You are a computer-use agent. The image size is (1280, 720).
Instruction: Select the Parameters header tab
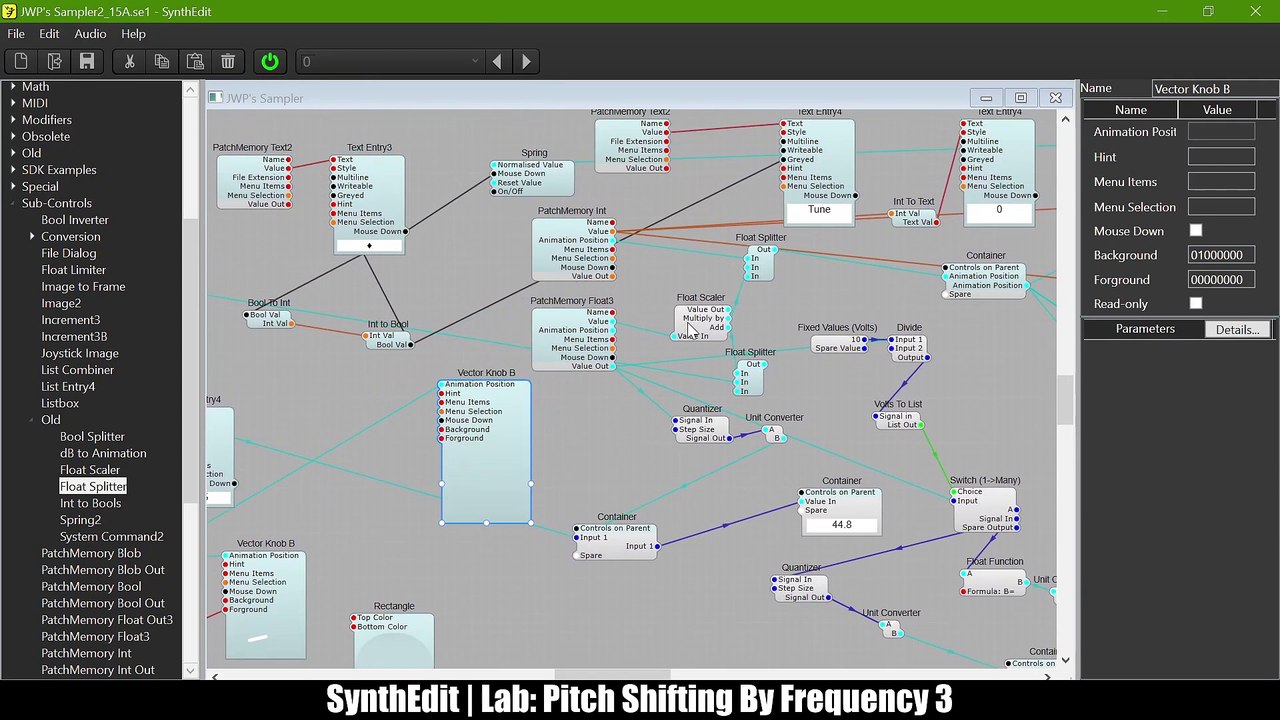pyautogui.click(x=1145, y=329)
